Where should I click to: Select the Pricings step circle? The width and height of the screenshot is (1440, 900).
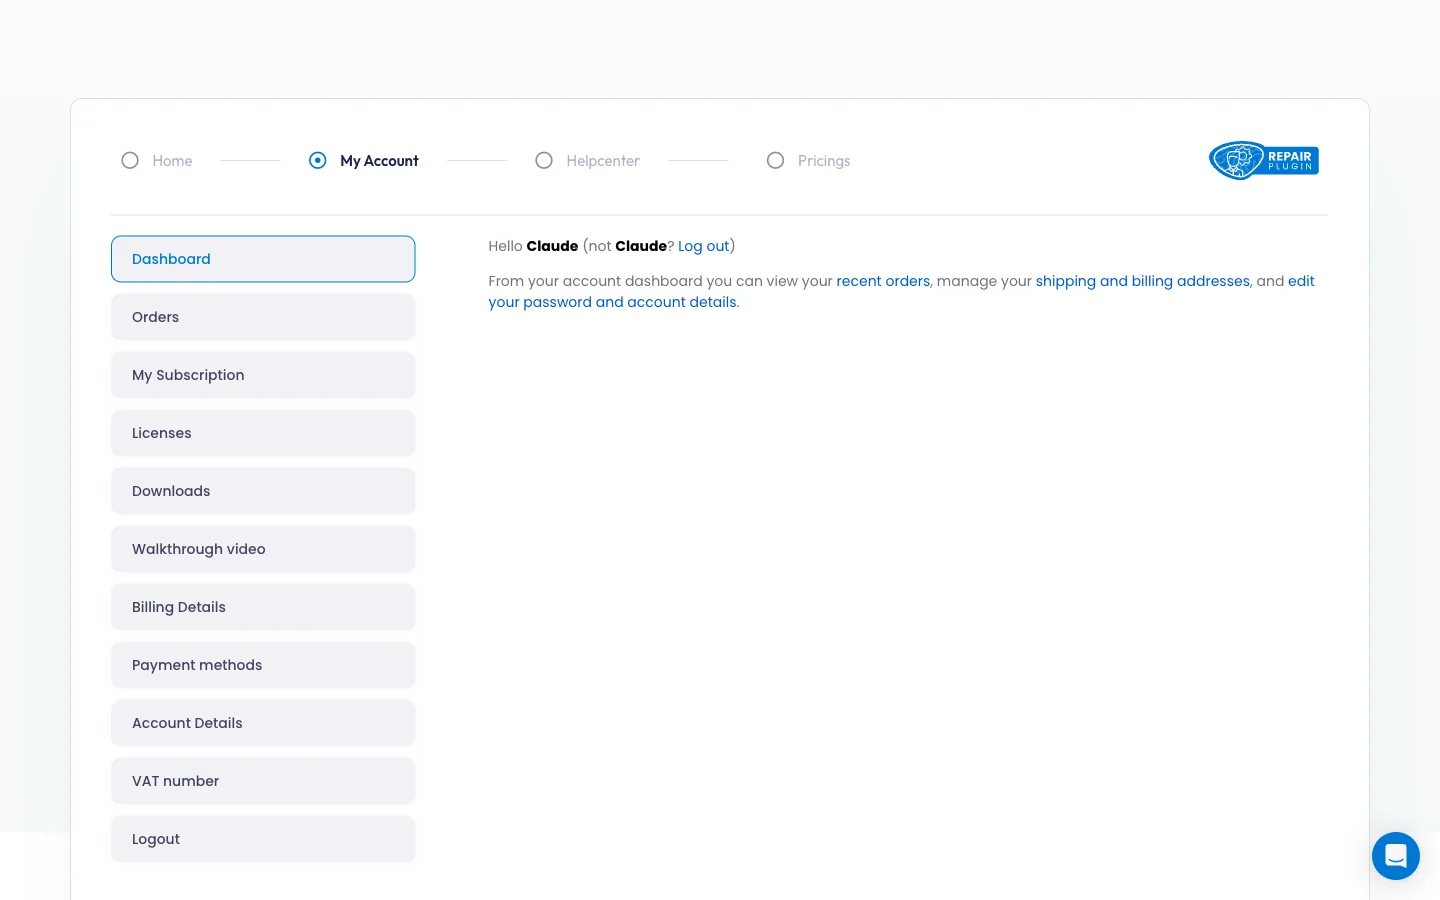point(776,160)
